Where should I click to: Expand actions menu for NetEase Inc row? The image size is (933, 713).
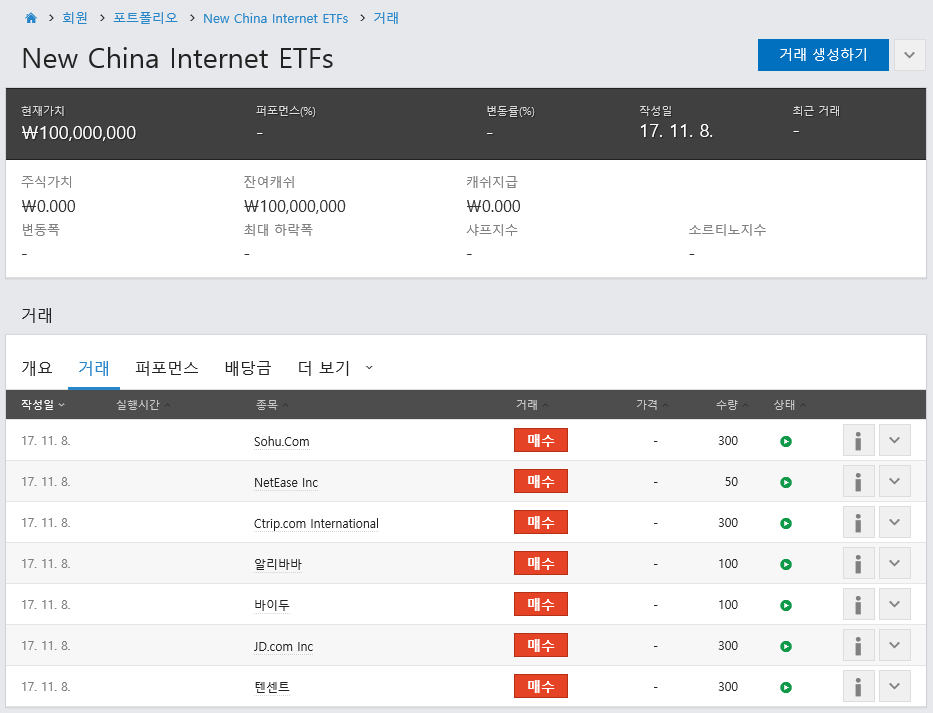(894, 481)
